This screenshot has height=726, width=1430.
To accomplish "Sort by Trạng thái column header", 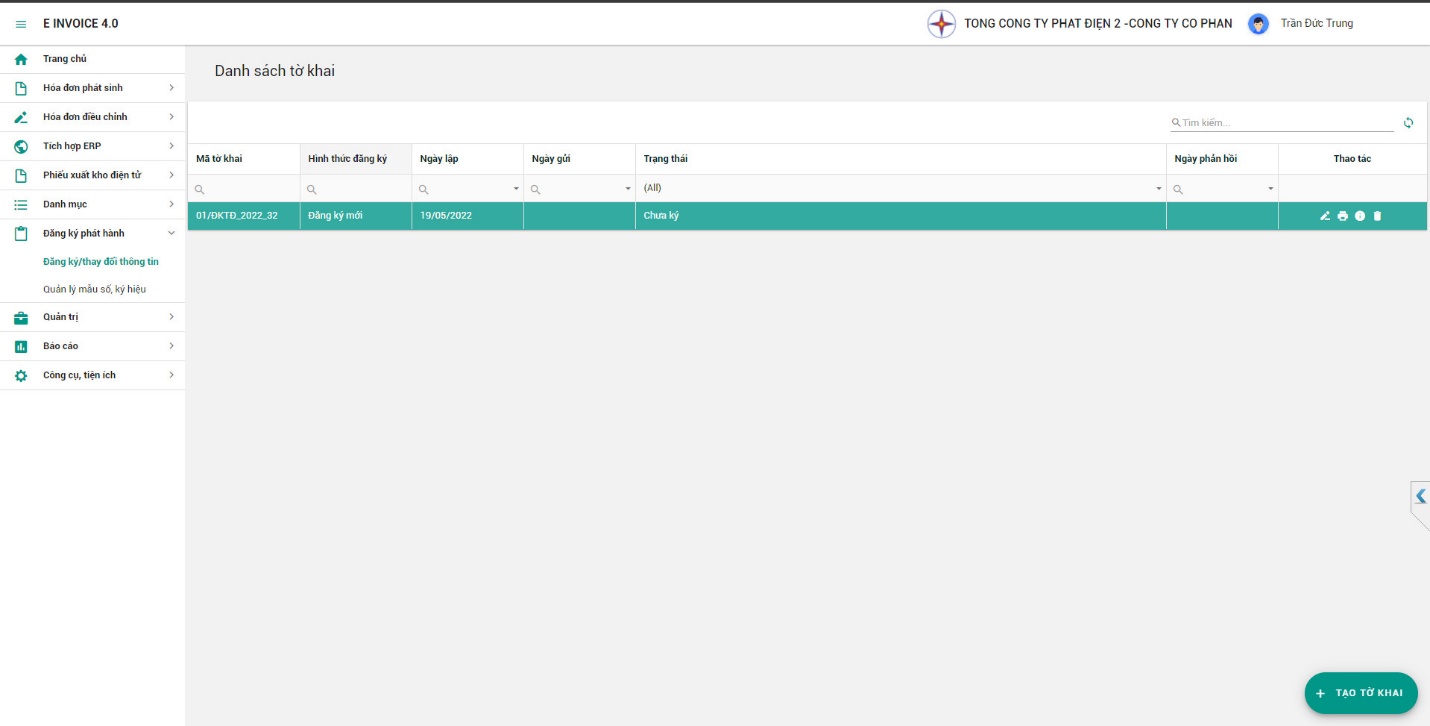I will [901, 159].
